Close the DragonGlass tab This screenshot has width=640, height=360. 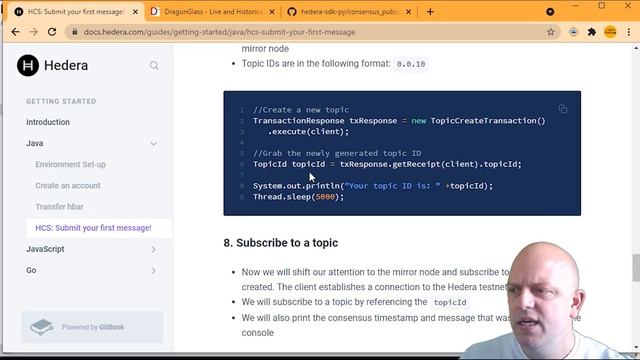point(272,12)
